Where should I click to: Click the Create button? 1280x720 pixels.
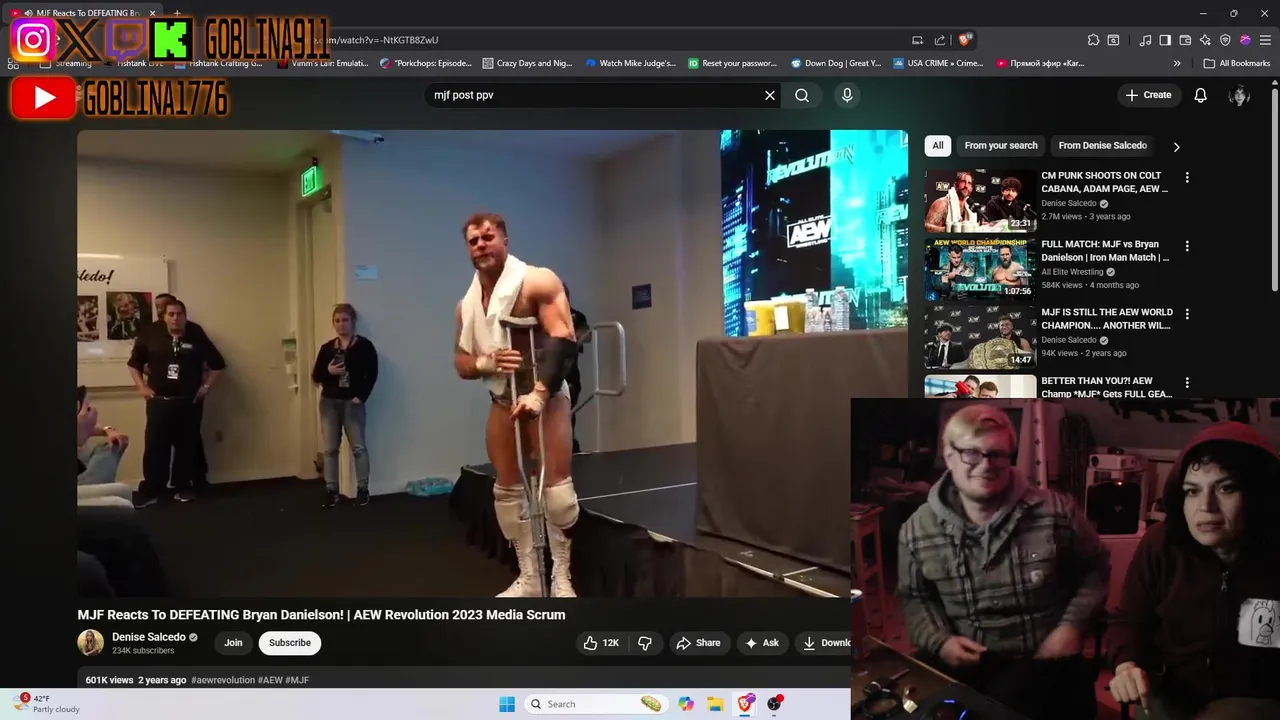point(1148,95)
